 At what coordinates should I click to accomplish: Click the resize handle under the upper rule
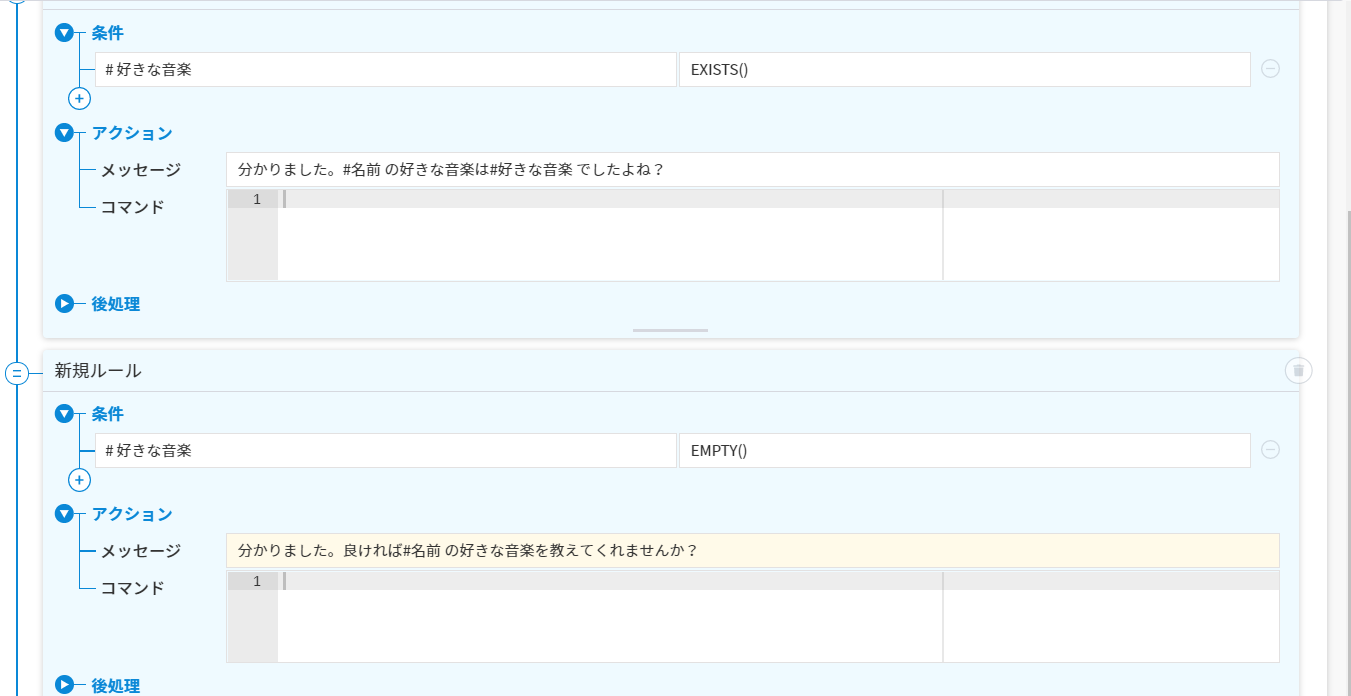(670, 330)
